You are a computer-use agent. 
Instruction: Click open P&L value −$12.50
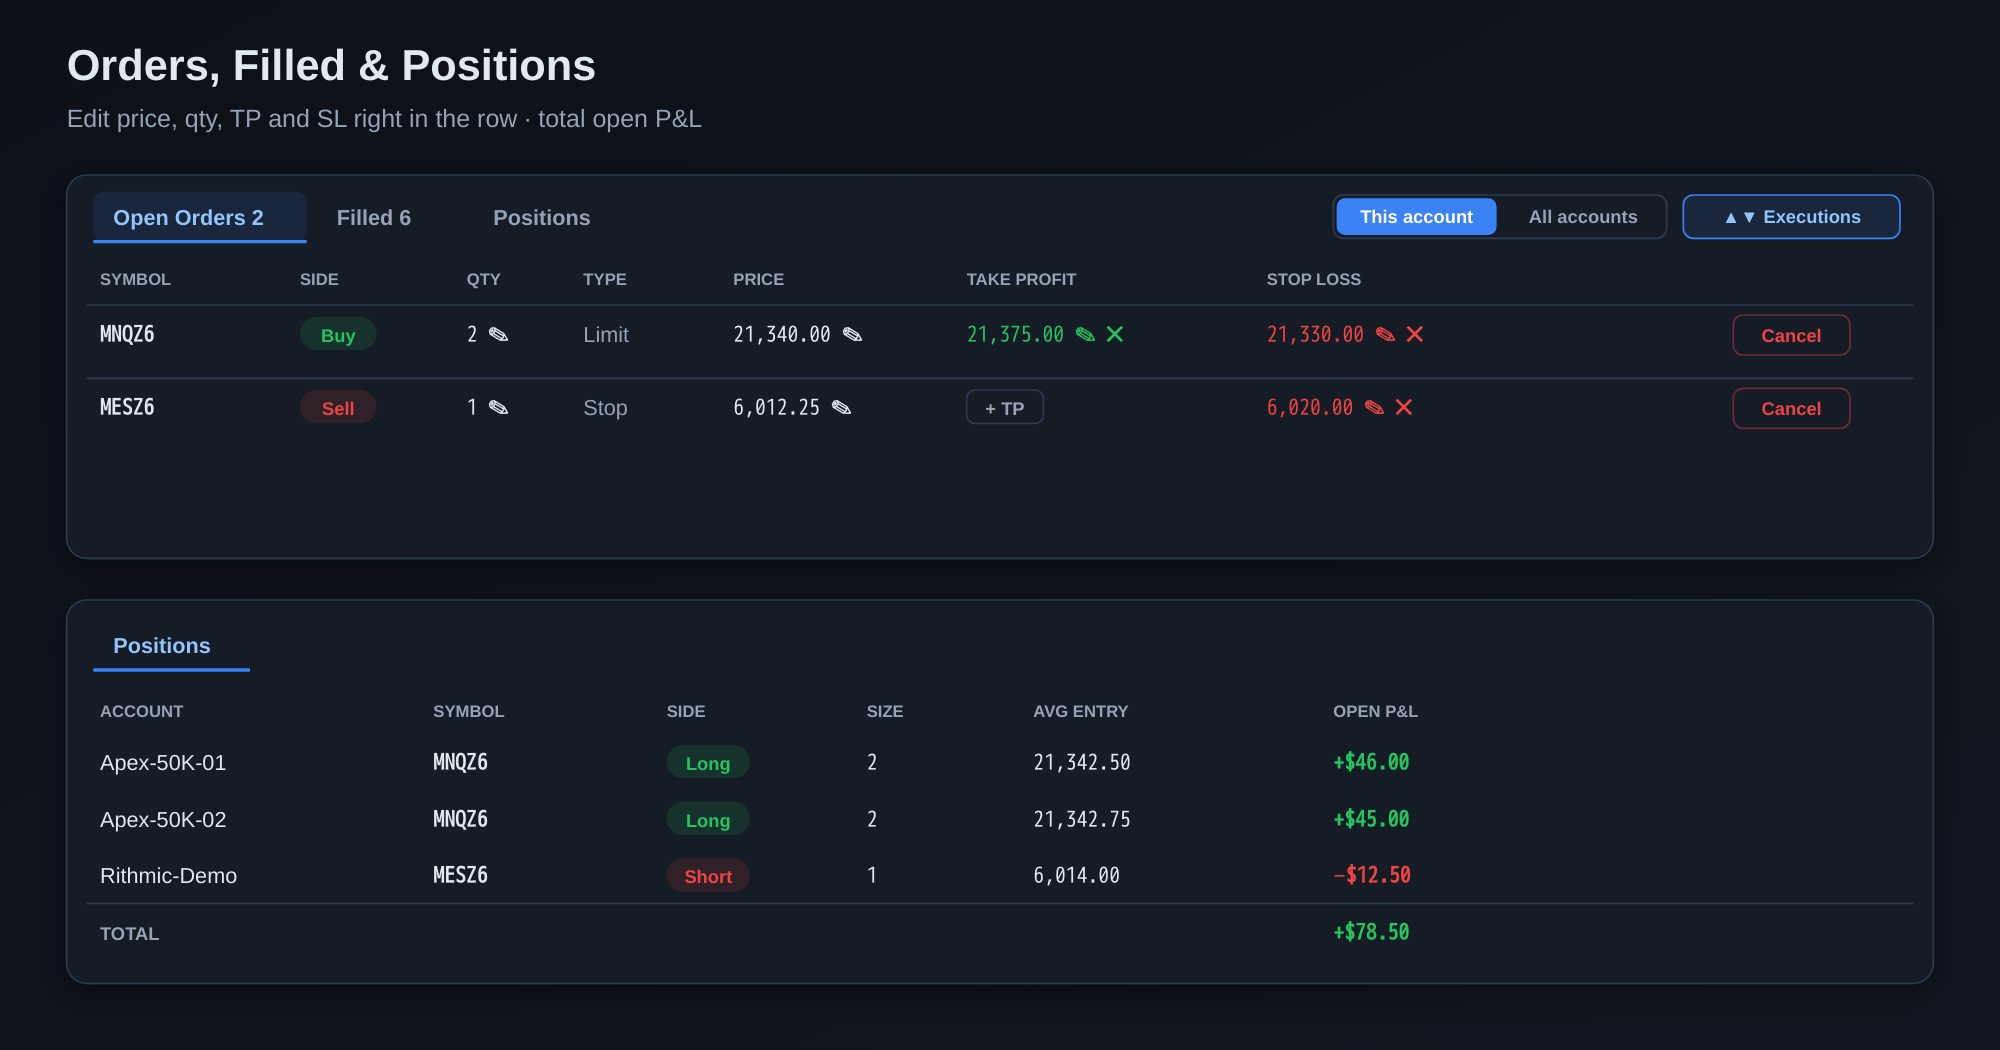point(1372,876)
